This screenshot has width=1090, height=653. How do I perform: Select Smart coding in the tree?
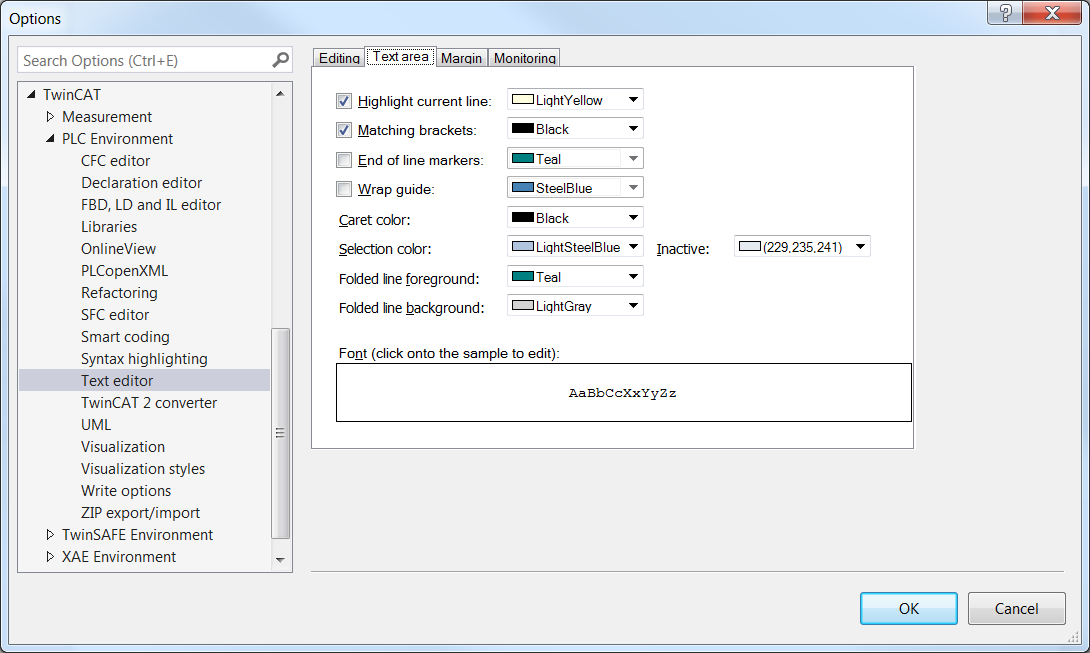(x=125, y=337)
